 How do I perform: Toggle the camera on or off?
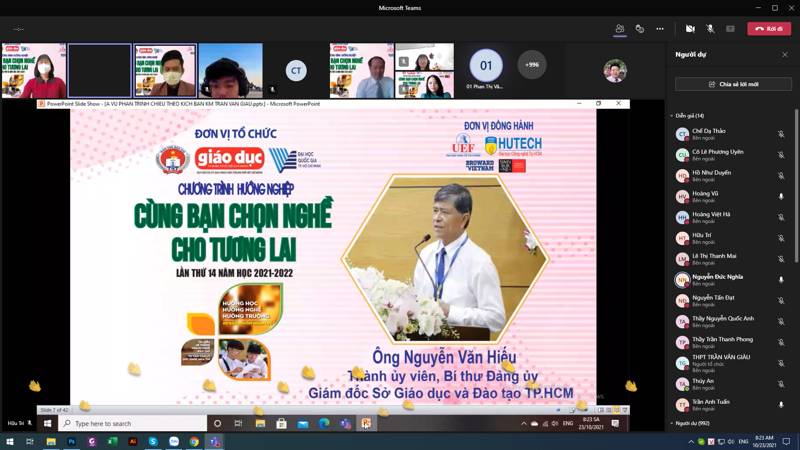coord(690,29)
